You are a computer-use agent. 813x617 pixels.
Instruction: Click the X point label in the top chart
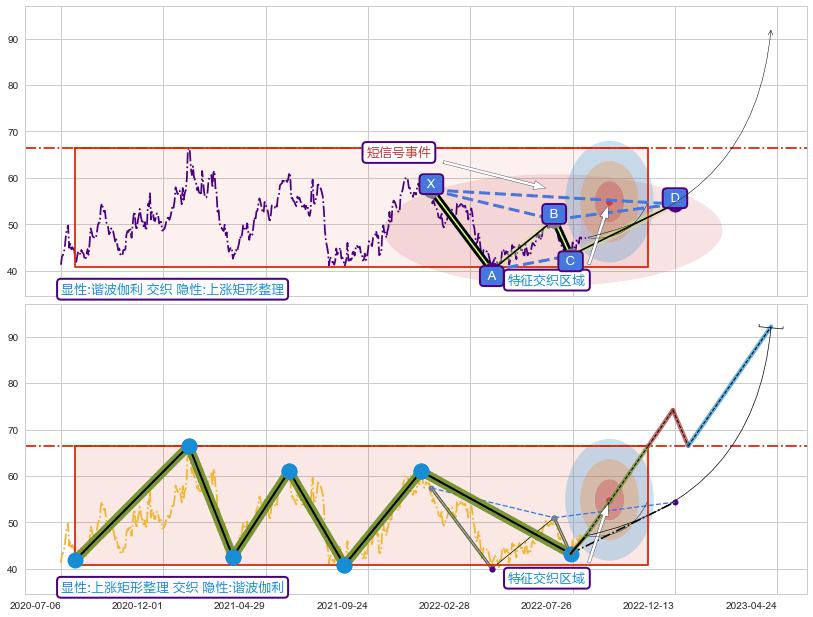click(430, 184)
